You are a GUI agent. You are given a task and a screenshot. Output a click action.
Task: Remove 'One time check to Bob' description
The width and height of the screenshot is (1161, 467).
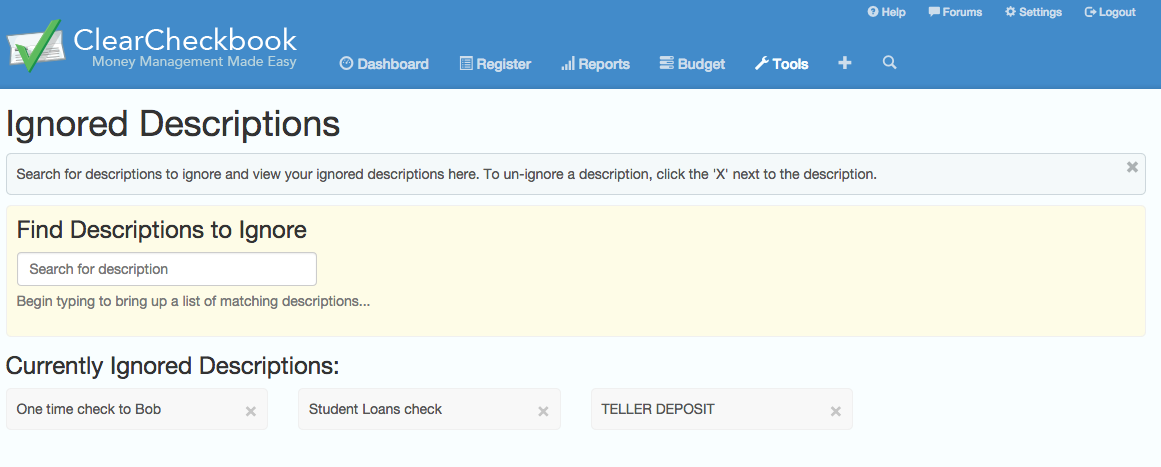click(251, 411)
